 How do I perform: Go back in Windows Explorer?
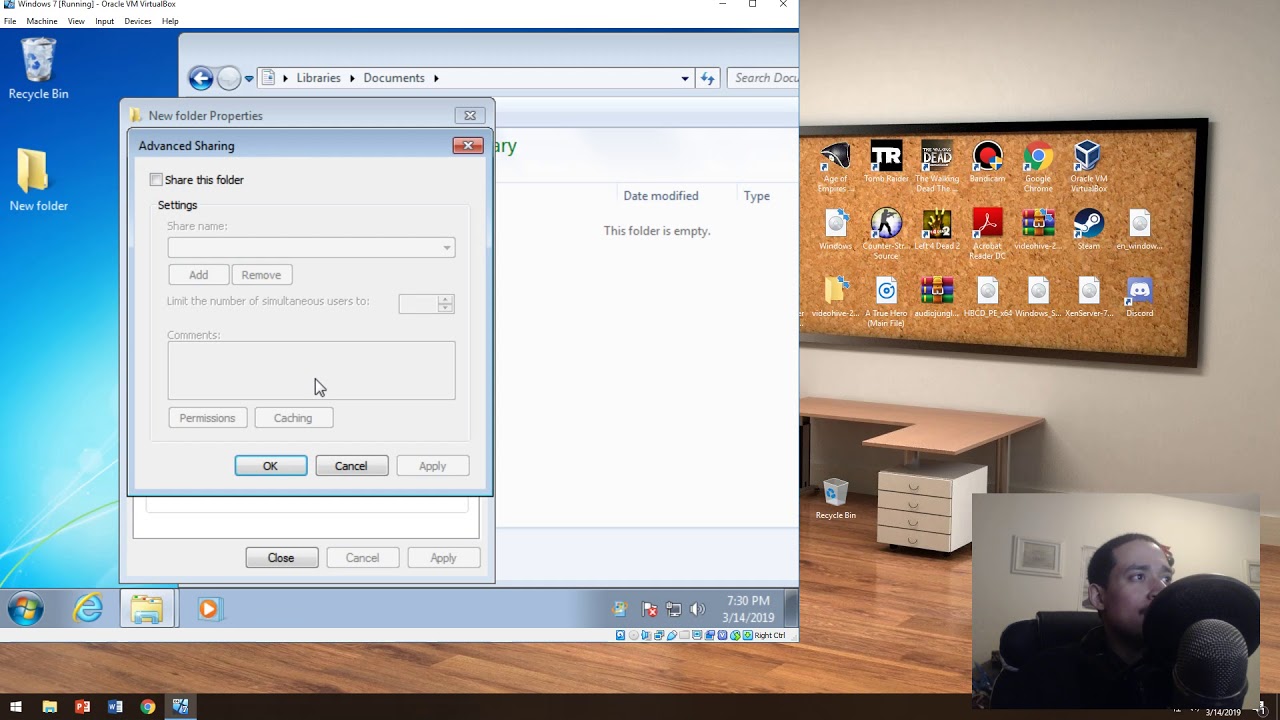[x=201, y=78]
